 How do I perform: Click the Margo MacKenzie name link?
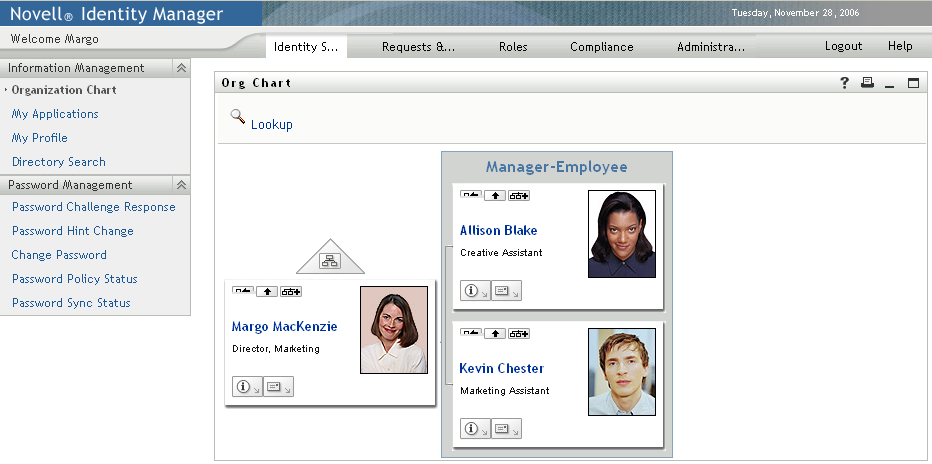284,326
